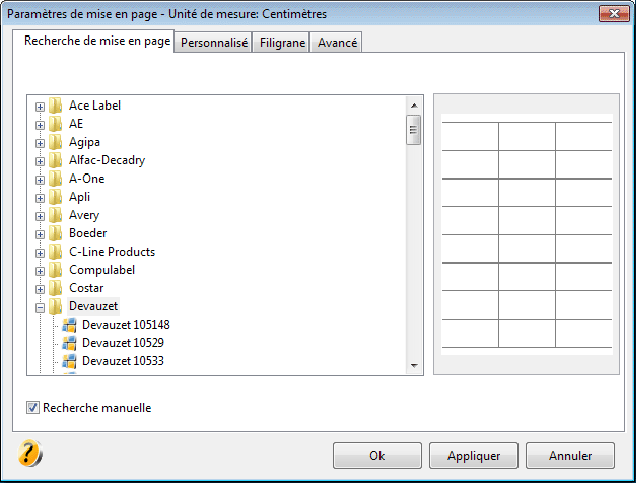Click the Avery folder icon

point(56,215)
